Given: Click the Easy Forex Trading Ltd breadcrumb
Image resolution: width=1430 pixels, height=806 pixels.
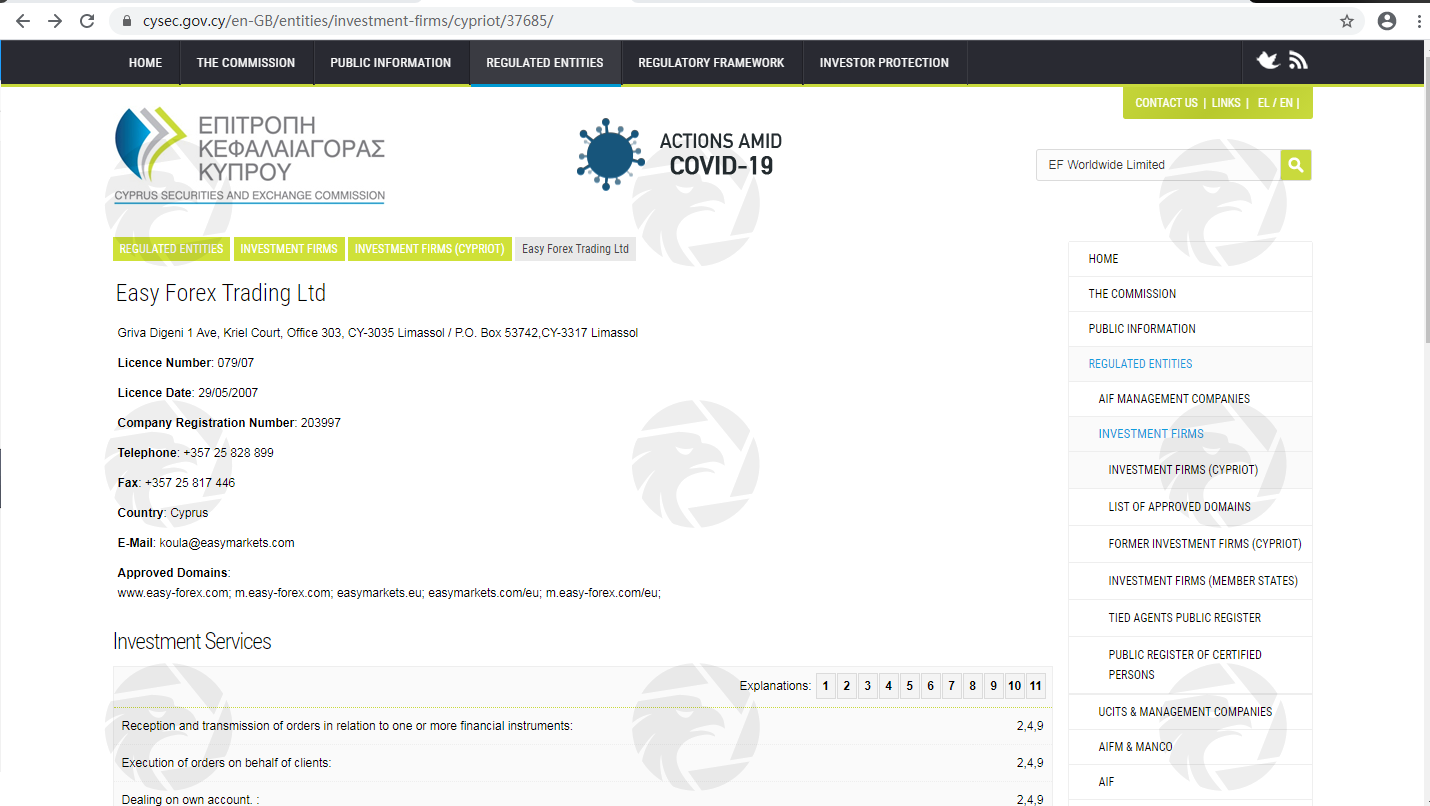Looking at the screenshot, I should 575,249.
